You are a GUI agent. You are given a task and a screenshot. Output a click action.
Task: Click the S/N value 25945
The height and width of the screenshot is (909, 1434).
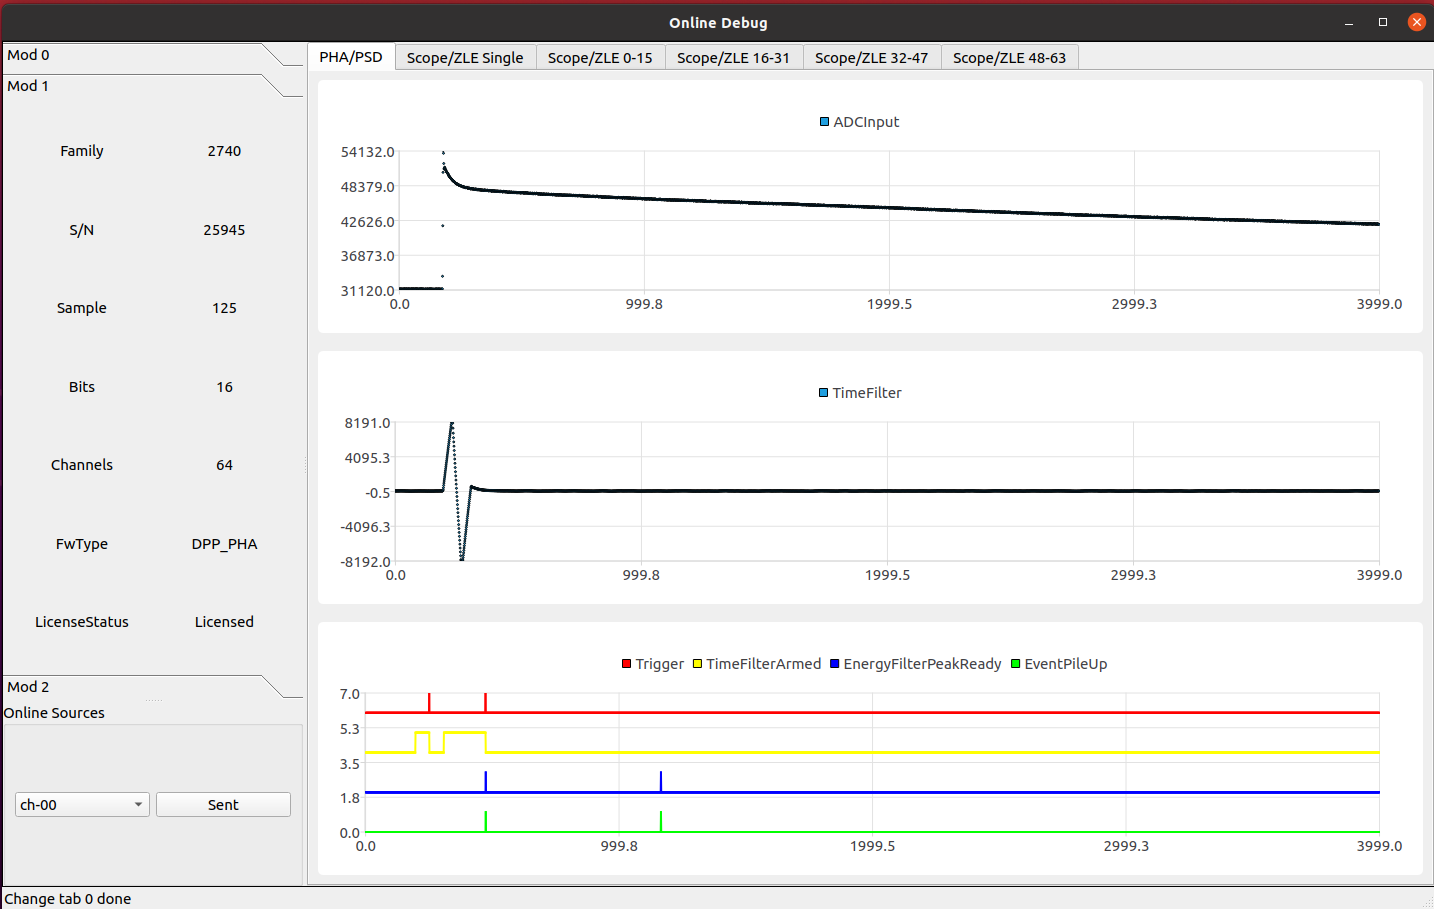224,230
